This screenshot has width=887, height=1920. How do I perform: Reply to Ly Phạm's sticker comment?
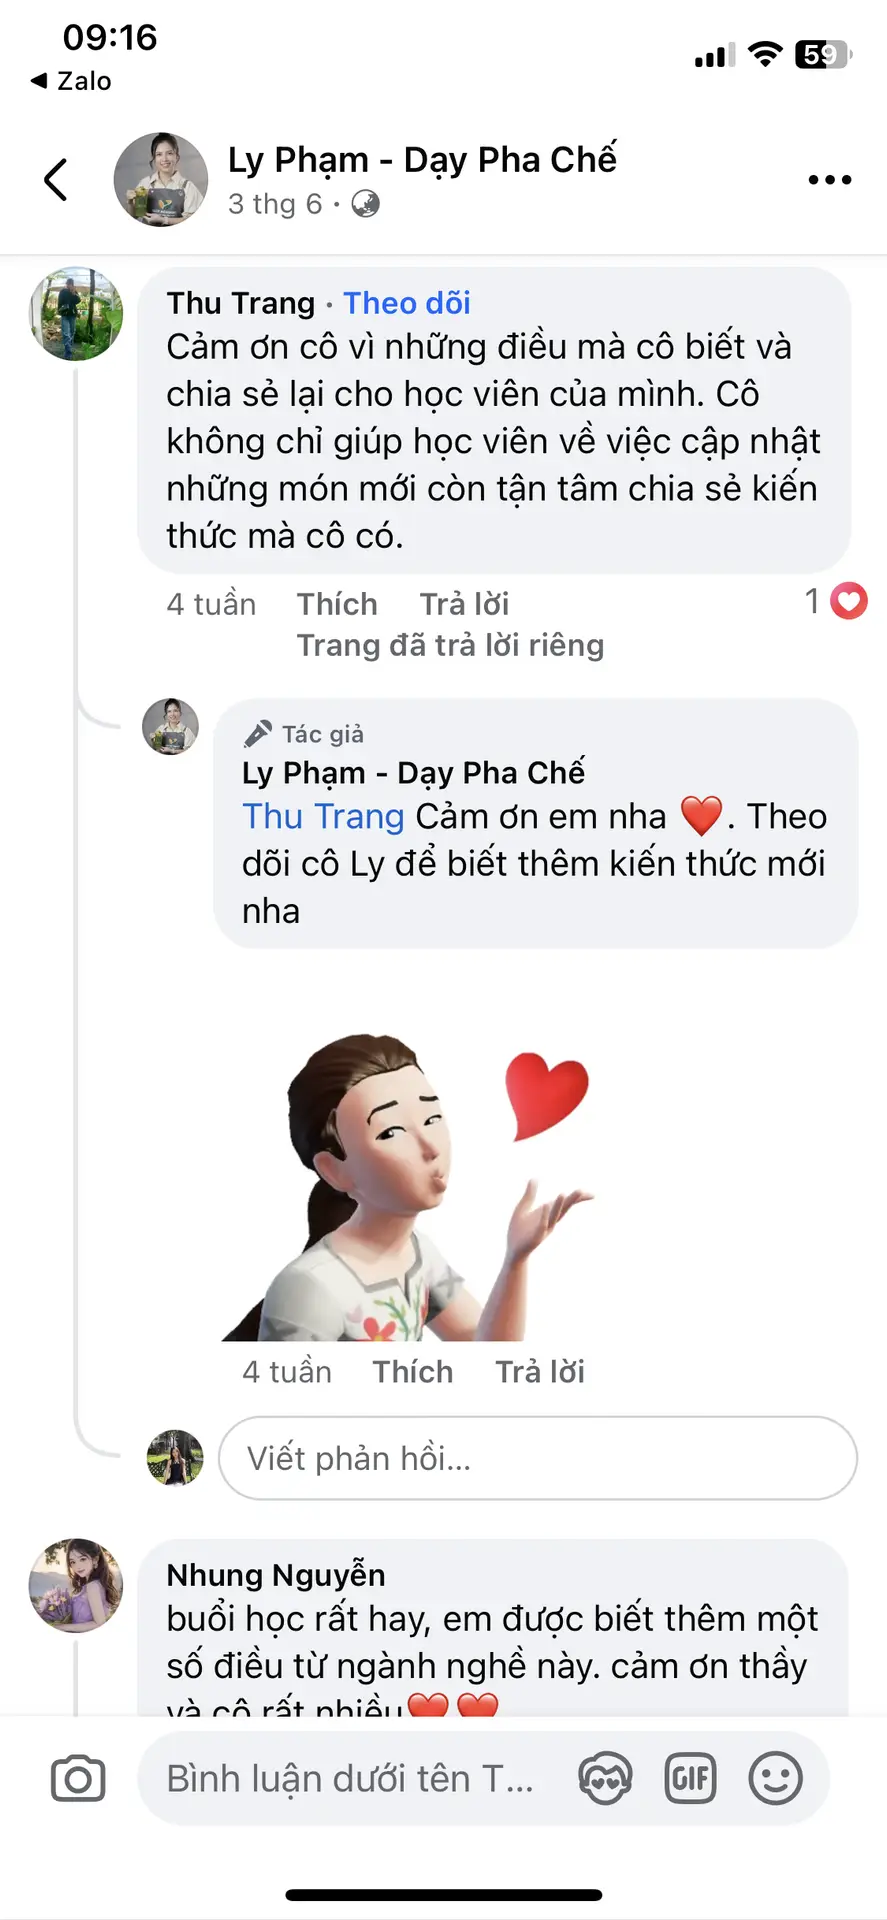540,1372
